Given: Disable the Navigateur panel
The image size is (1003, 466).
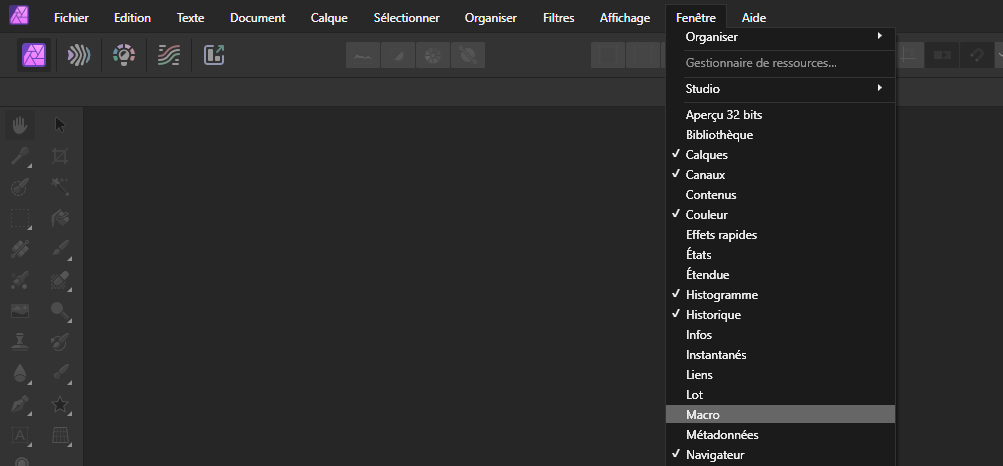Looking at the screenshot, I should coord(715,455).
